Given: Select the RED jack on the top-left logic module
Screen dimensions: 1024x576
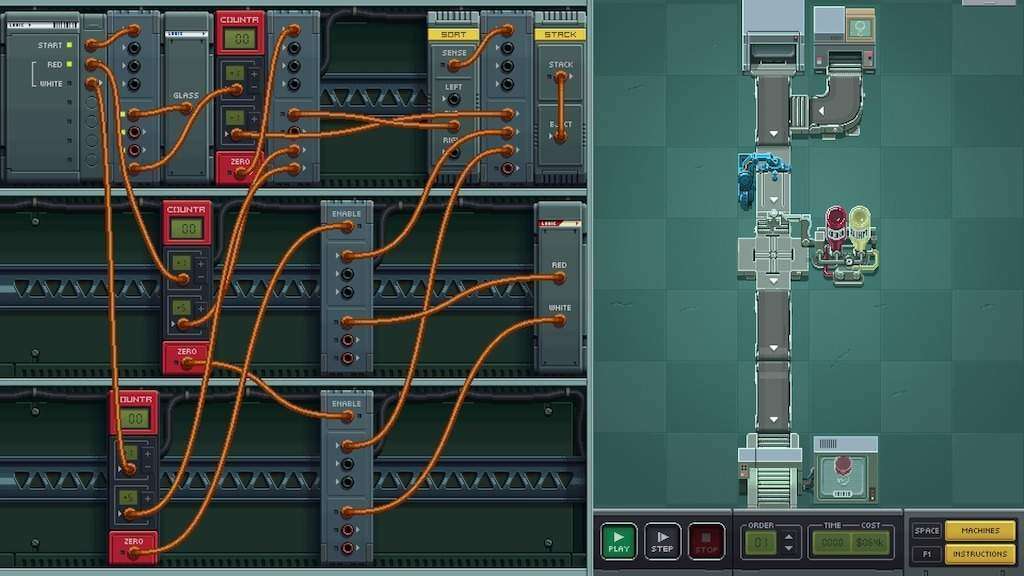Looking at the screenshot, I should (92, 65).
